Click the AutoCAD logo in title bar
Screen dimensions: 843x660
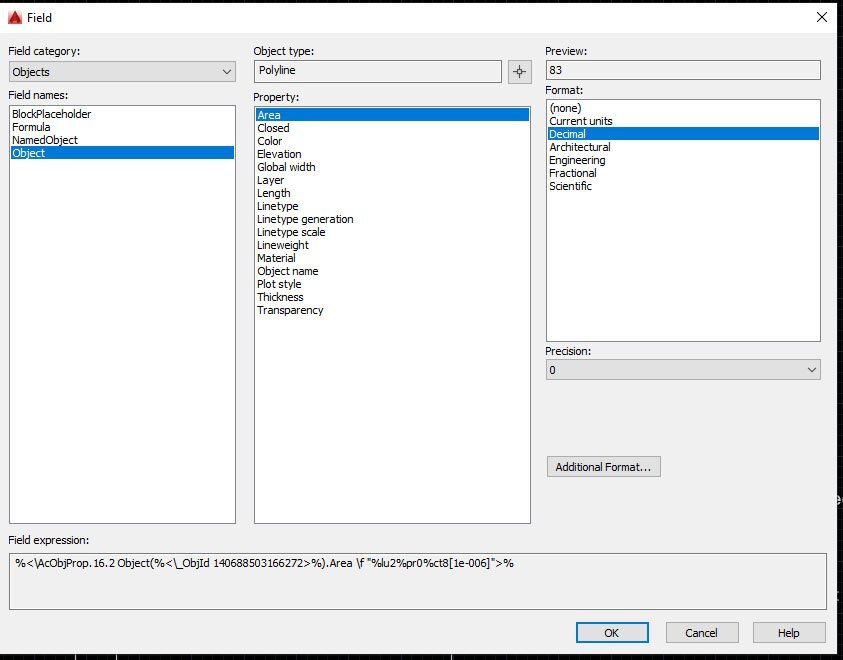[15, 18]
